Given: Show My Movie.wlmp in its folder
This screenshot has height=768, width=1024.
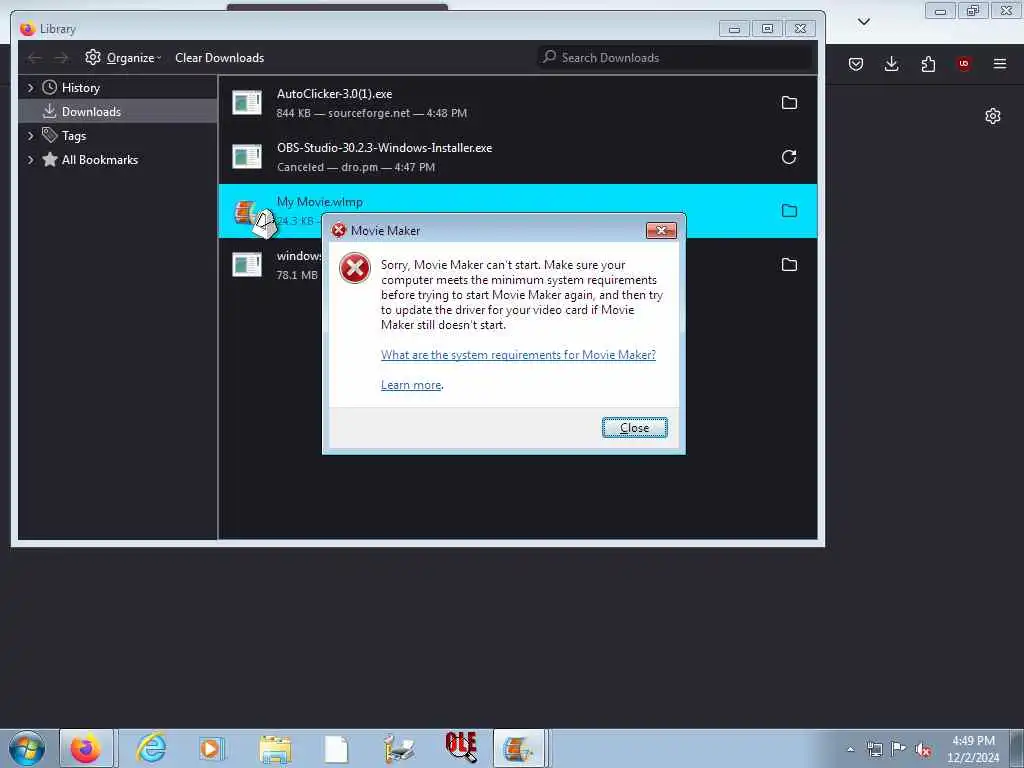Looking at the screenshot, I should click(x=789, y=210).
